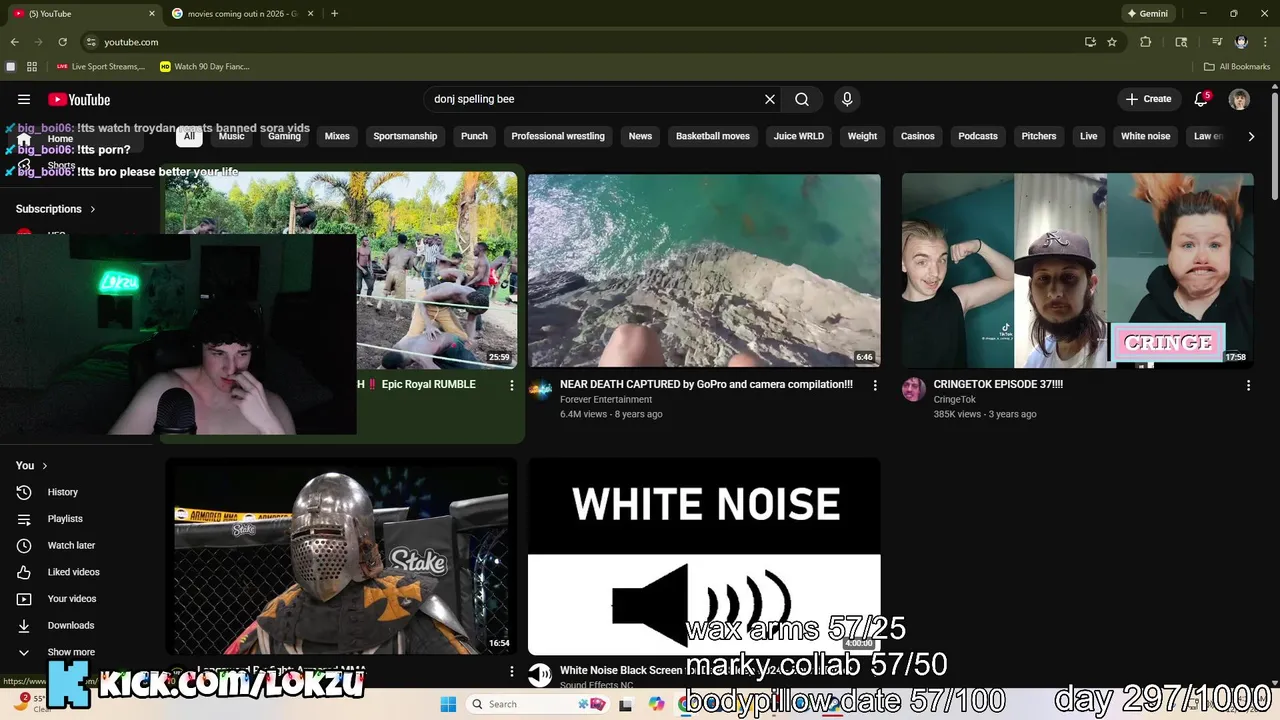Open Chrome apps grid shortcut
The height and width of the screenshot is (720, 1280).
[x=32, y=67]
